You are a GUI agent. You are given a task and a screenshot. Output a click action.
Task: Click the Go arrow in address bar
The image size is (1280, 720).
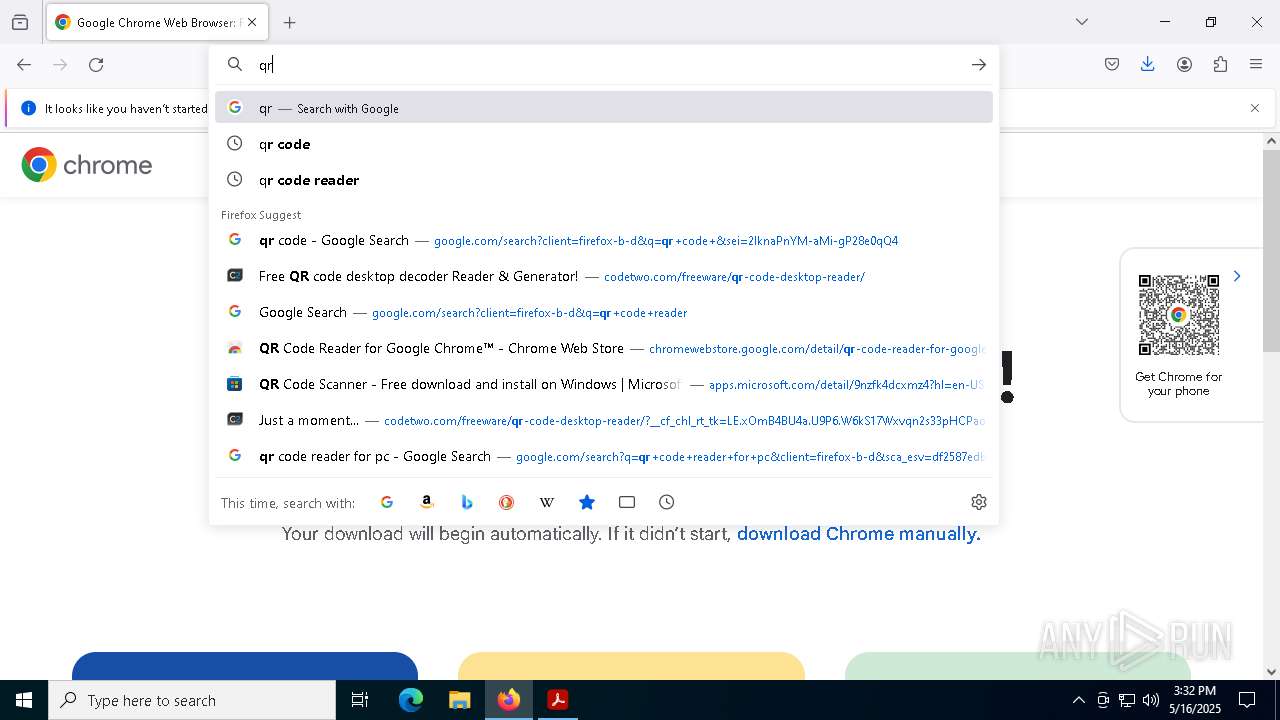978,65
